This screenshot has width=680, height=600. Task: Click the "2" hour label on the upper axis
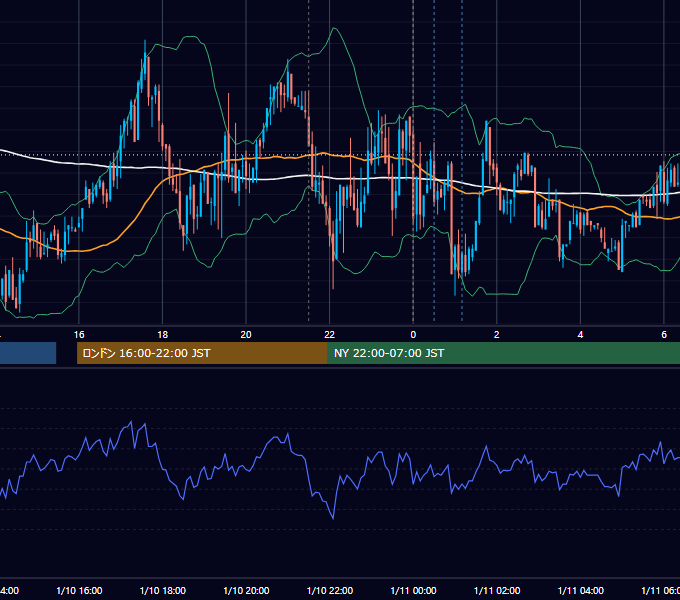tap(497, 335)
